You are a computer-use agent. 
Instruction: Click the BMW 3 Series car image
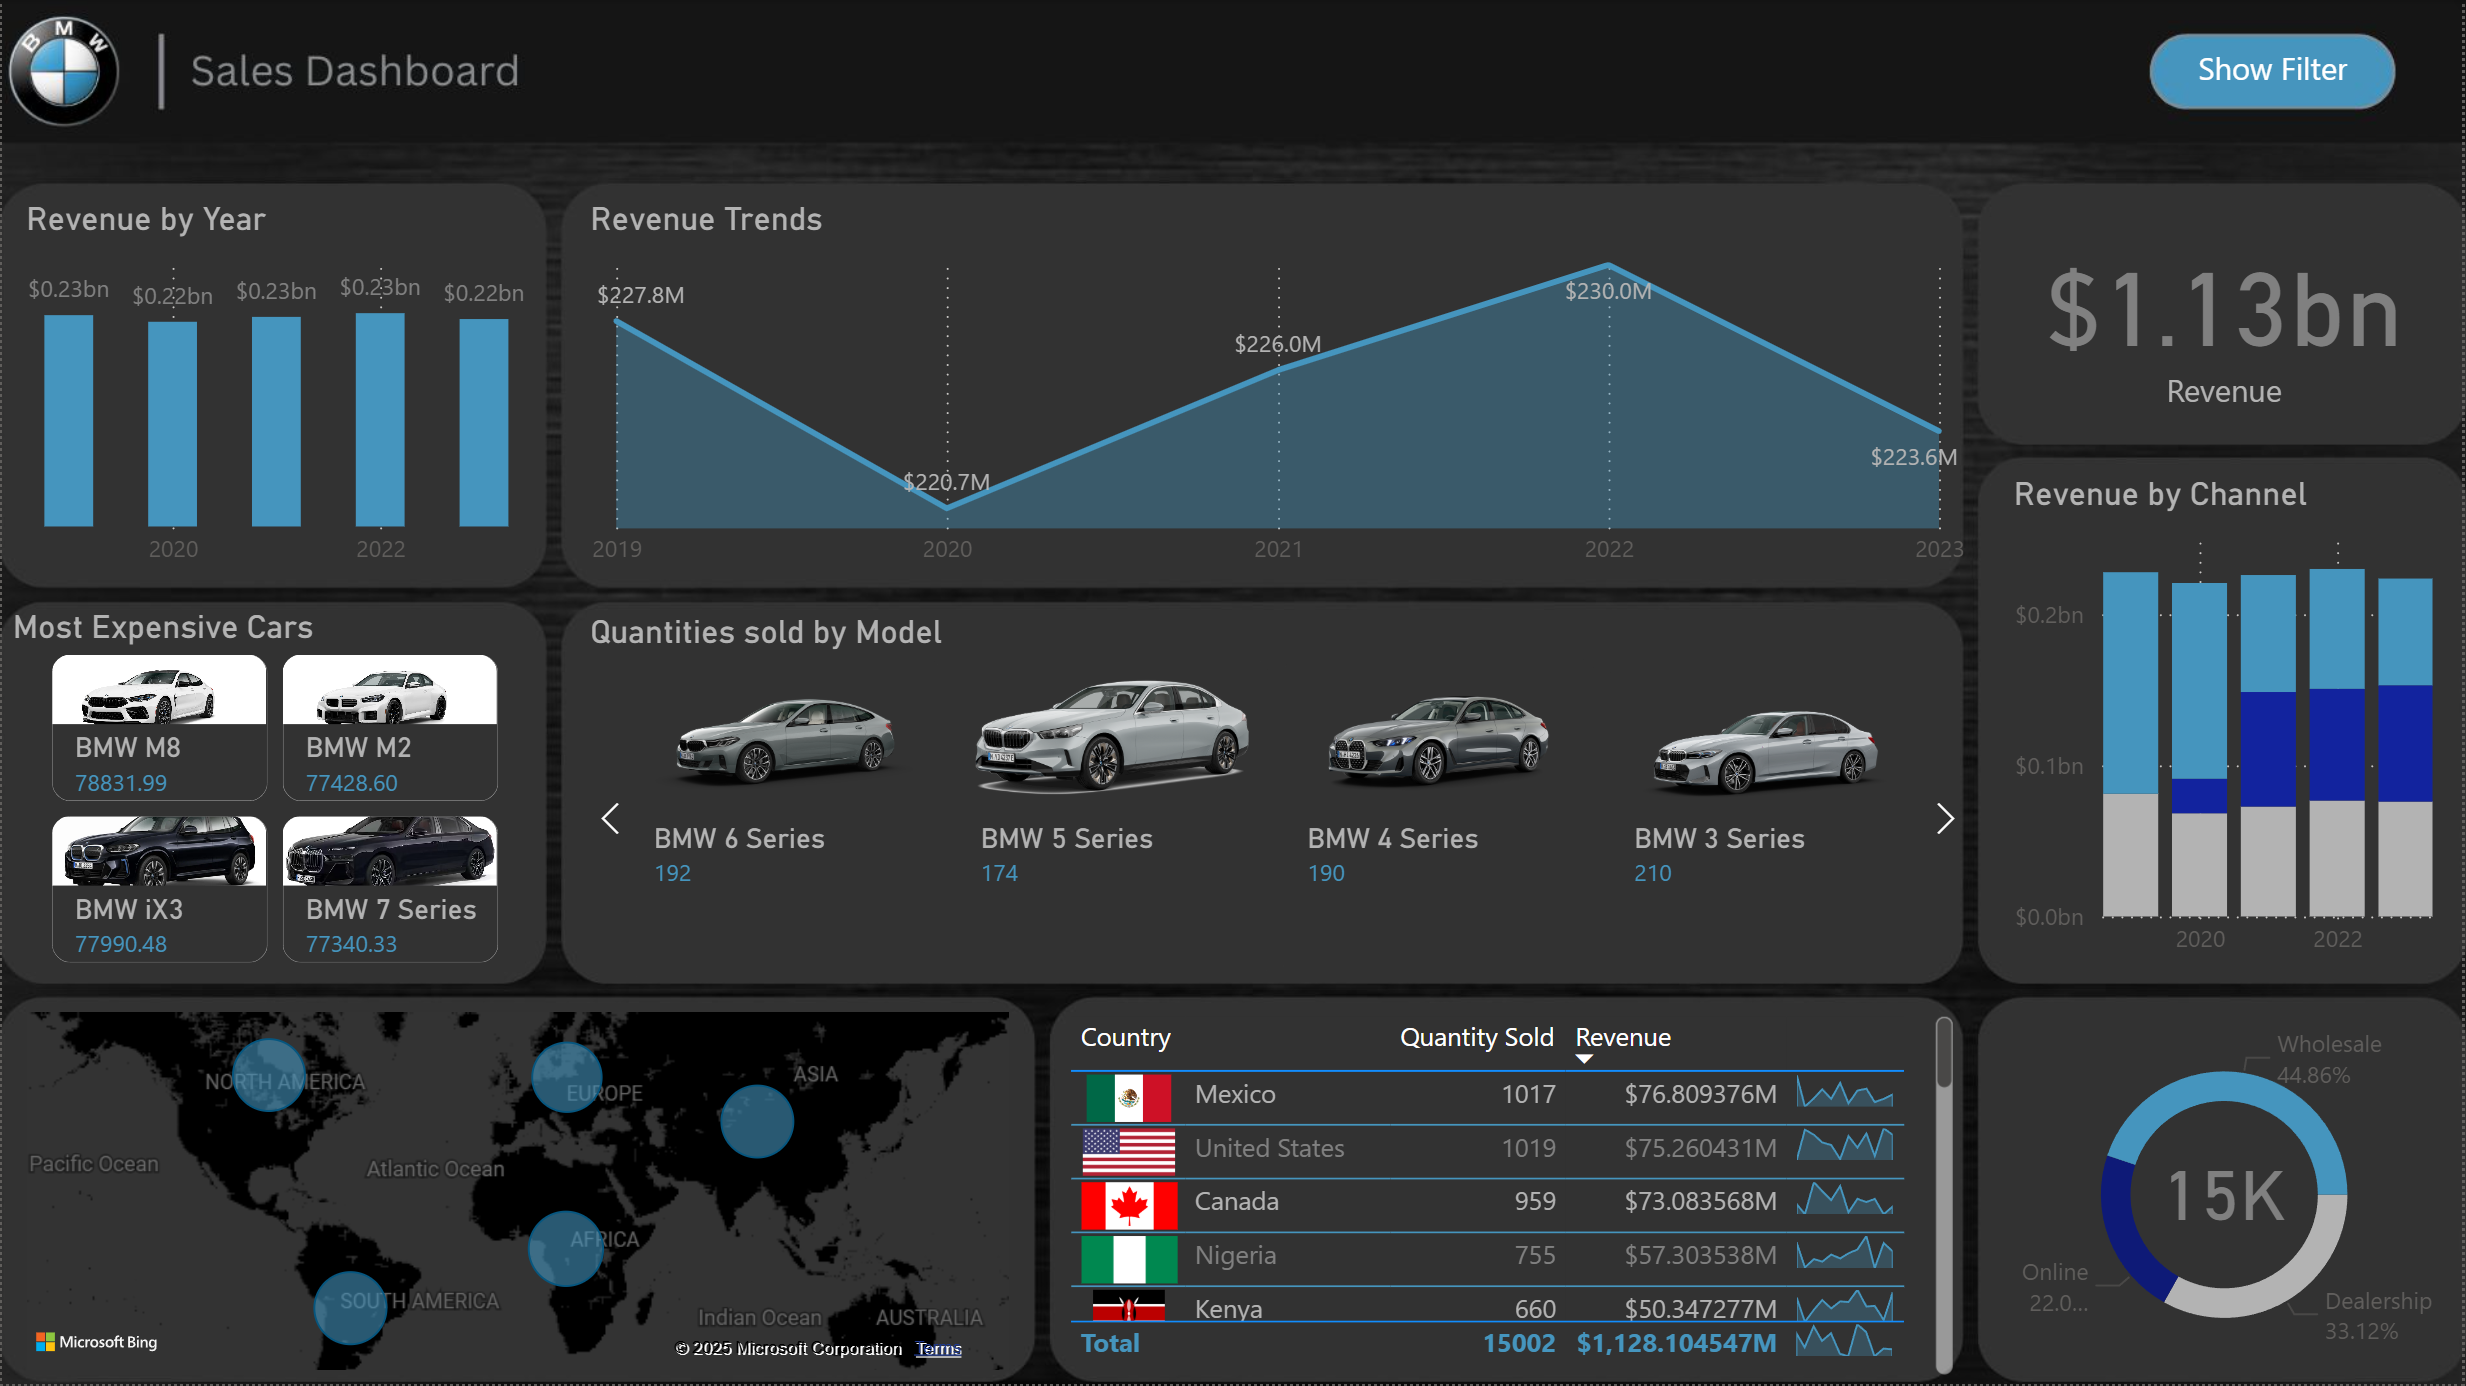[x=1765, y=752]
